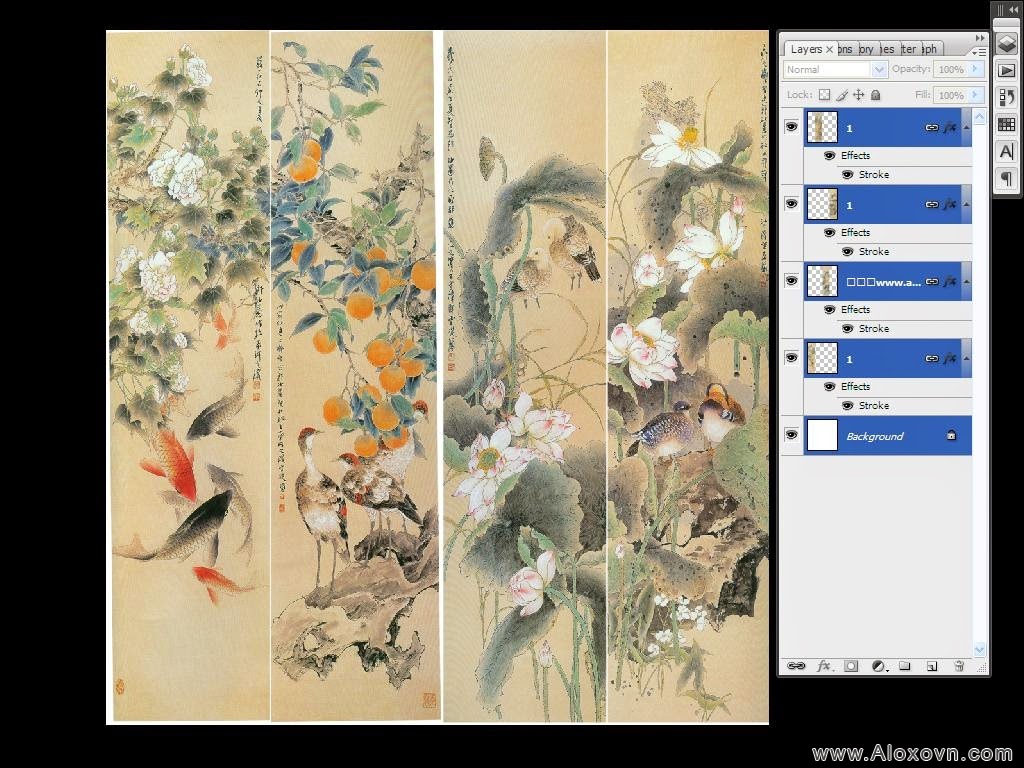Toggle Stroke visibility on the topmost layer 1
The width and height of the screenshot is (1024, 768).
point(848,175)
